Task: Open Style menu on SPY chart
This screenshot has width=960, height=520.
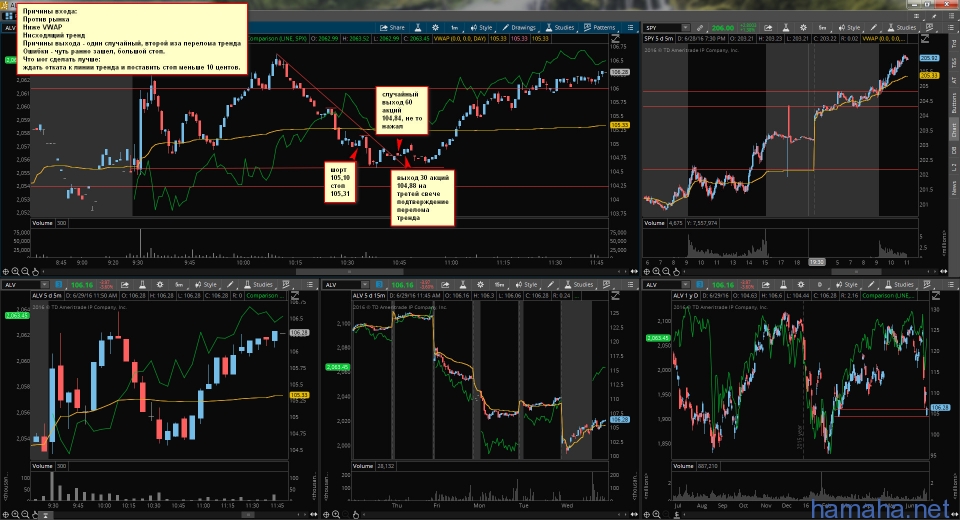Action: [x=849, y=28]
